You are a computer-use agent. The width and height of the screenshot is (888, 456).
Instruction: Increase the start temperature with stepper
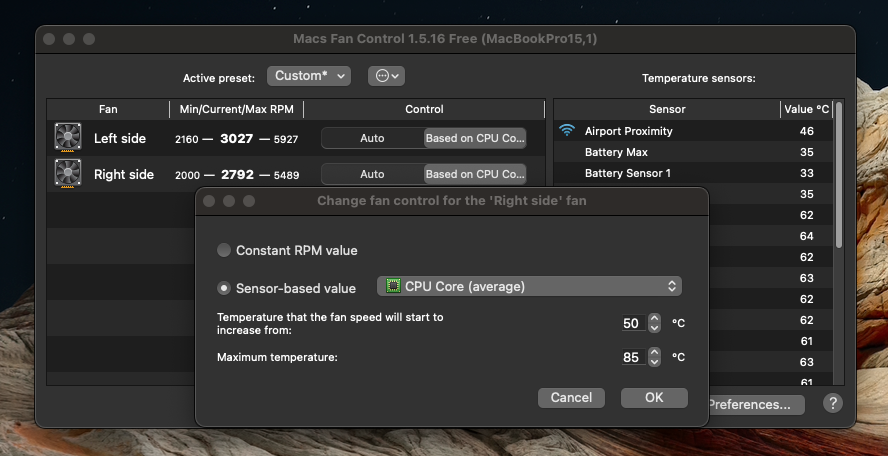(654, 318)
